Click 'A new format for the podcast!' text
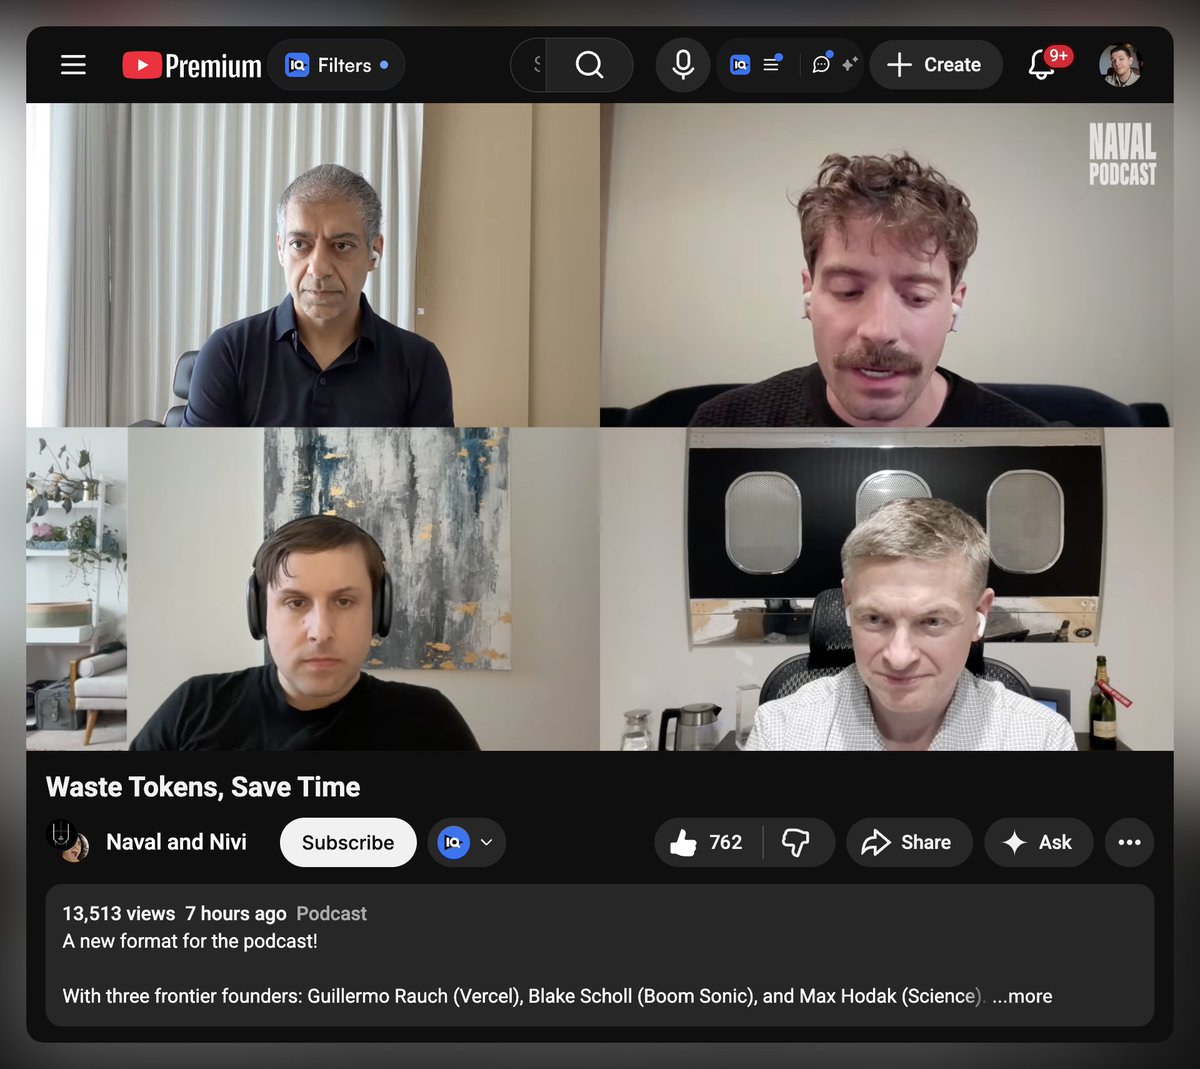This screenshot has width=1200, height=1069. tap(190, 941)
